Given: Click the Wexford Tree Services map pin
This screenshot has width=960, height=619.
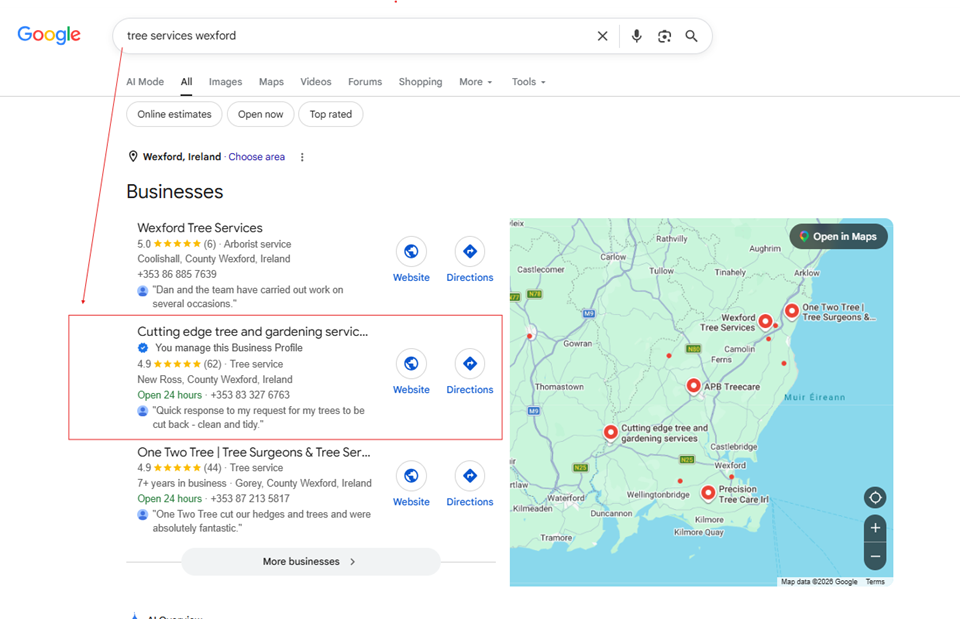Looking at the screenshot, I should [765, 321].
